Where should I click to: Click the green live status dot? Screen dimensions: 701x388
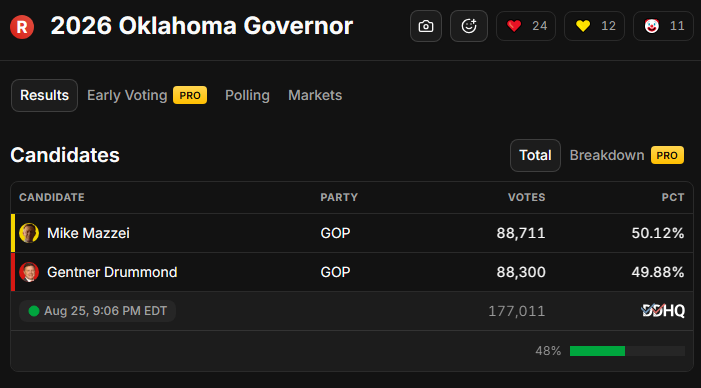tap(34, 311)
